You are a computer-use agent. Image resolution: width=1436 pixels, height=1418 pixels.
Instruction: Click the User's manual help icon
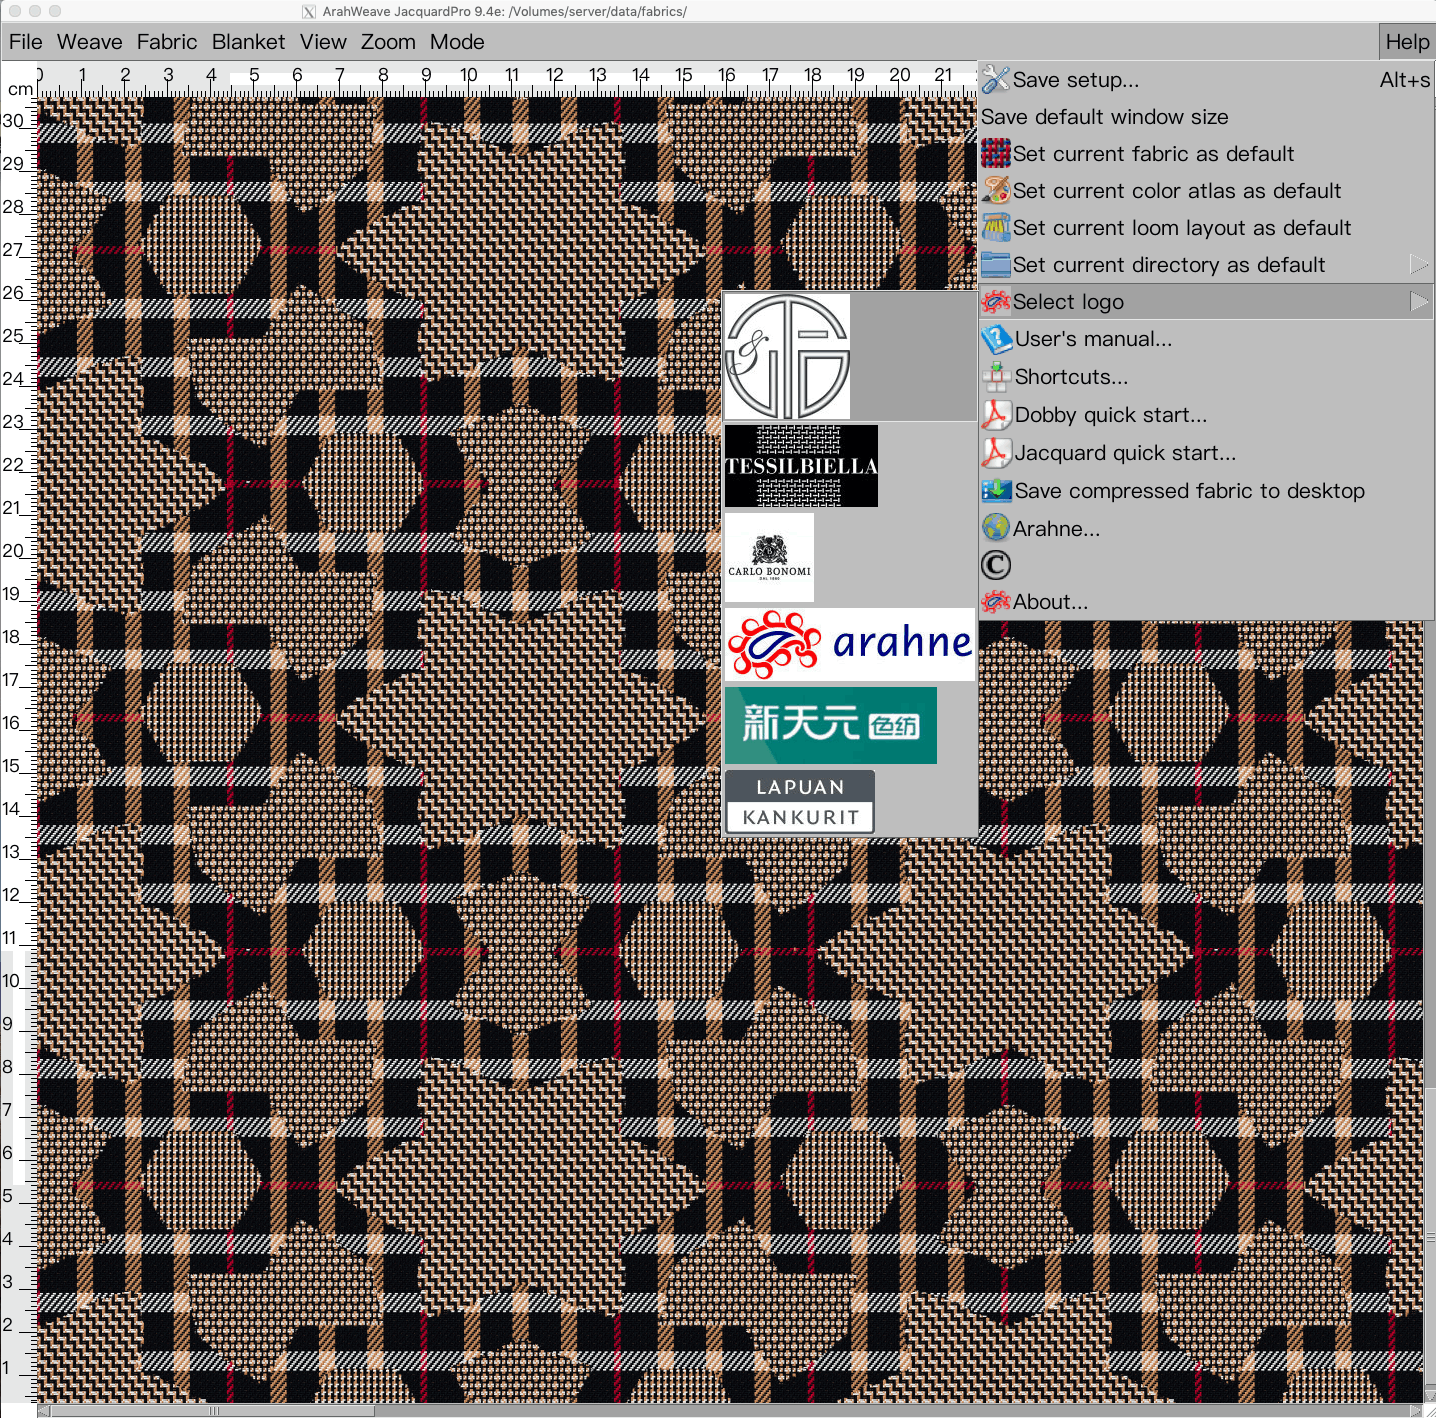996,339
